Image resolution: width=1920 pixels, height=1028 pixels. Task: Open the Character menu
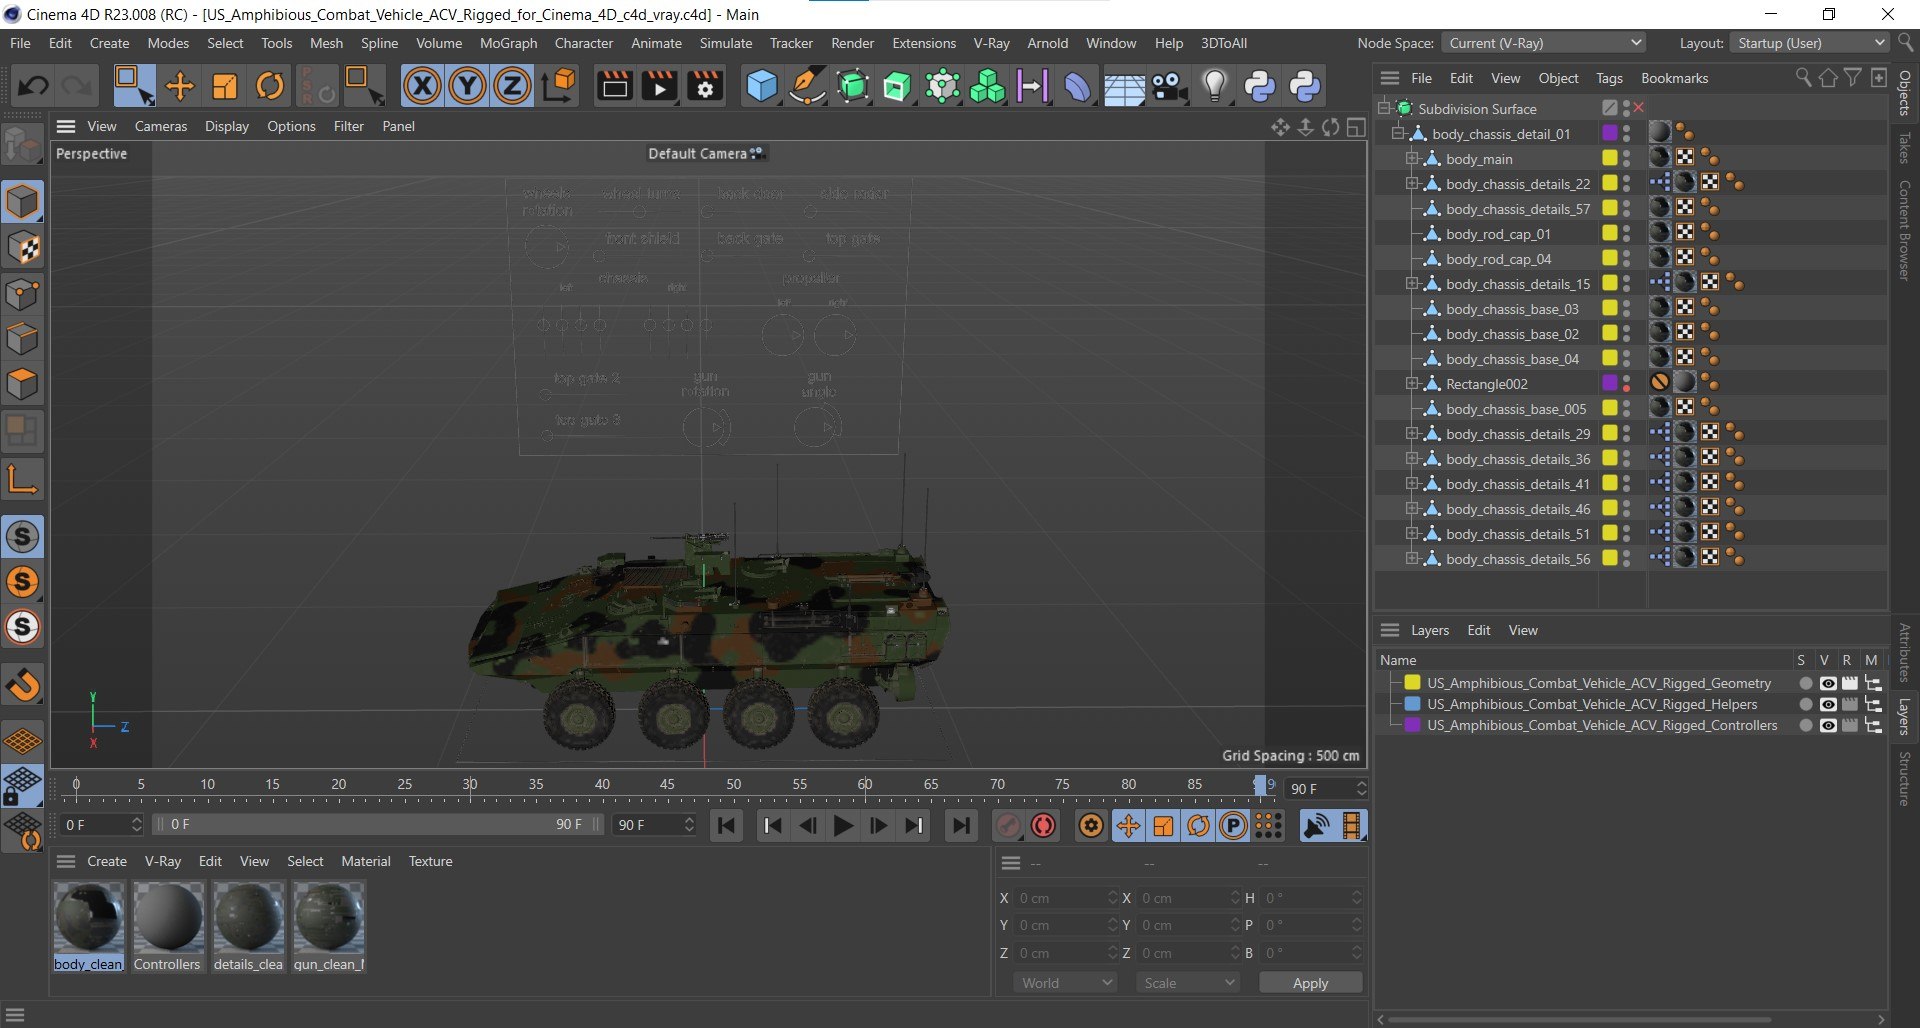[584, 43]
